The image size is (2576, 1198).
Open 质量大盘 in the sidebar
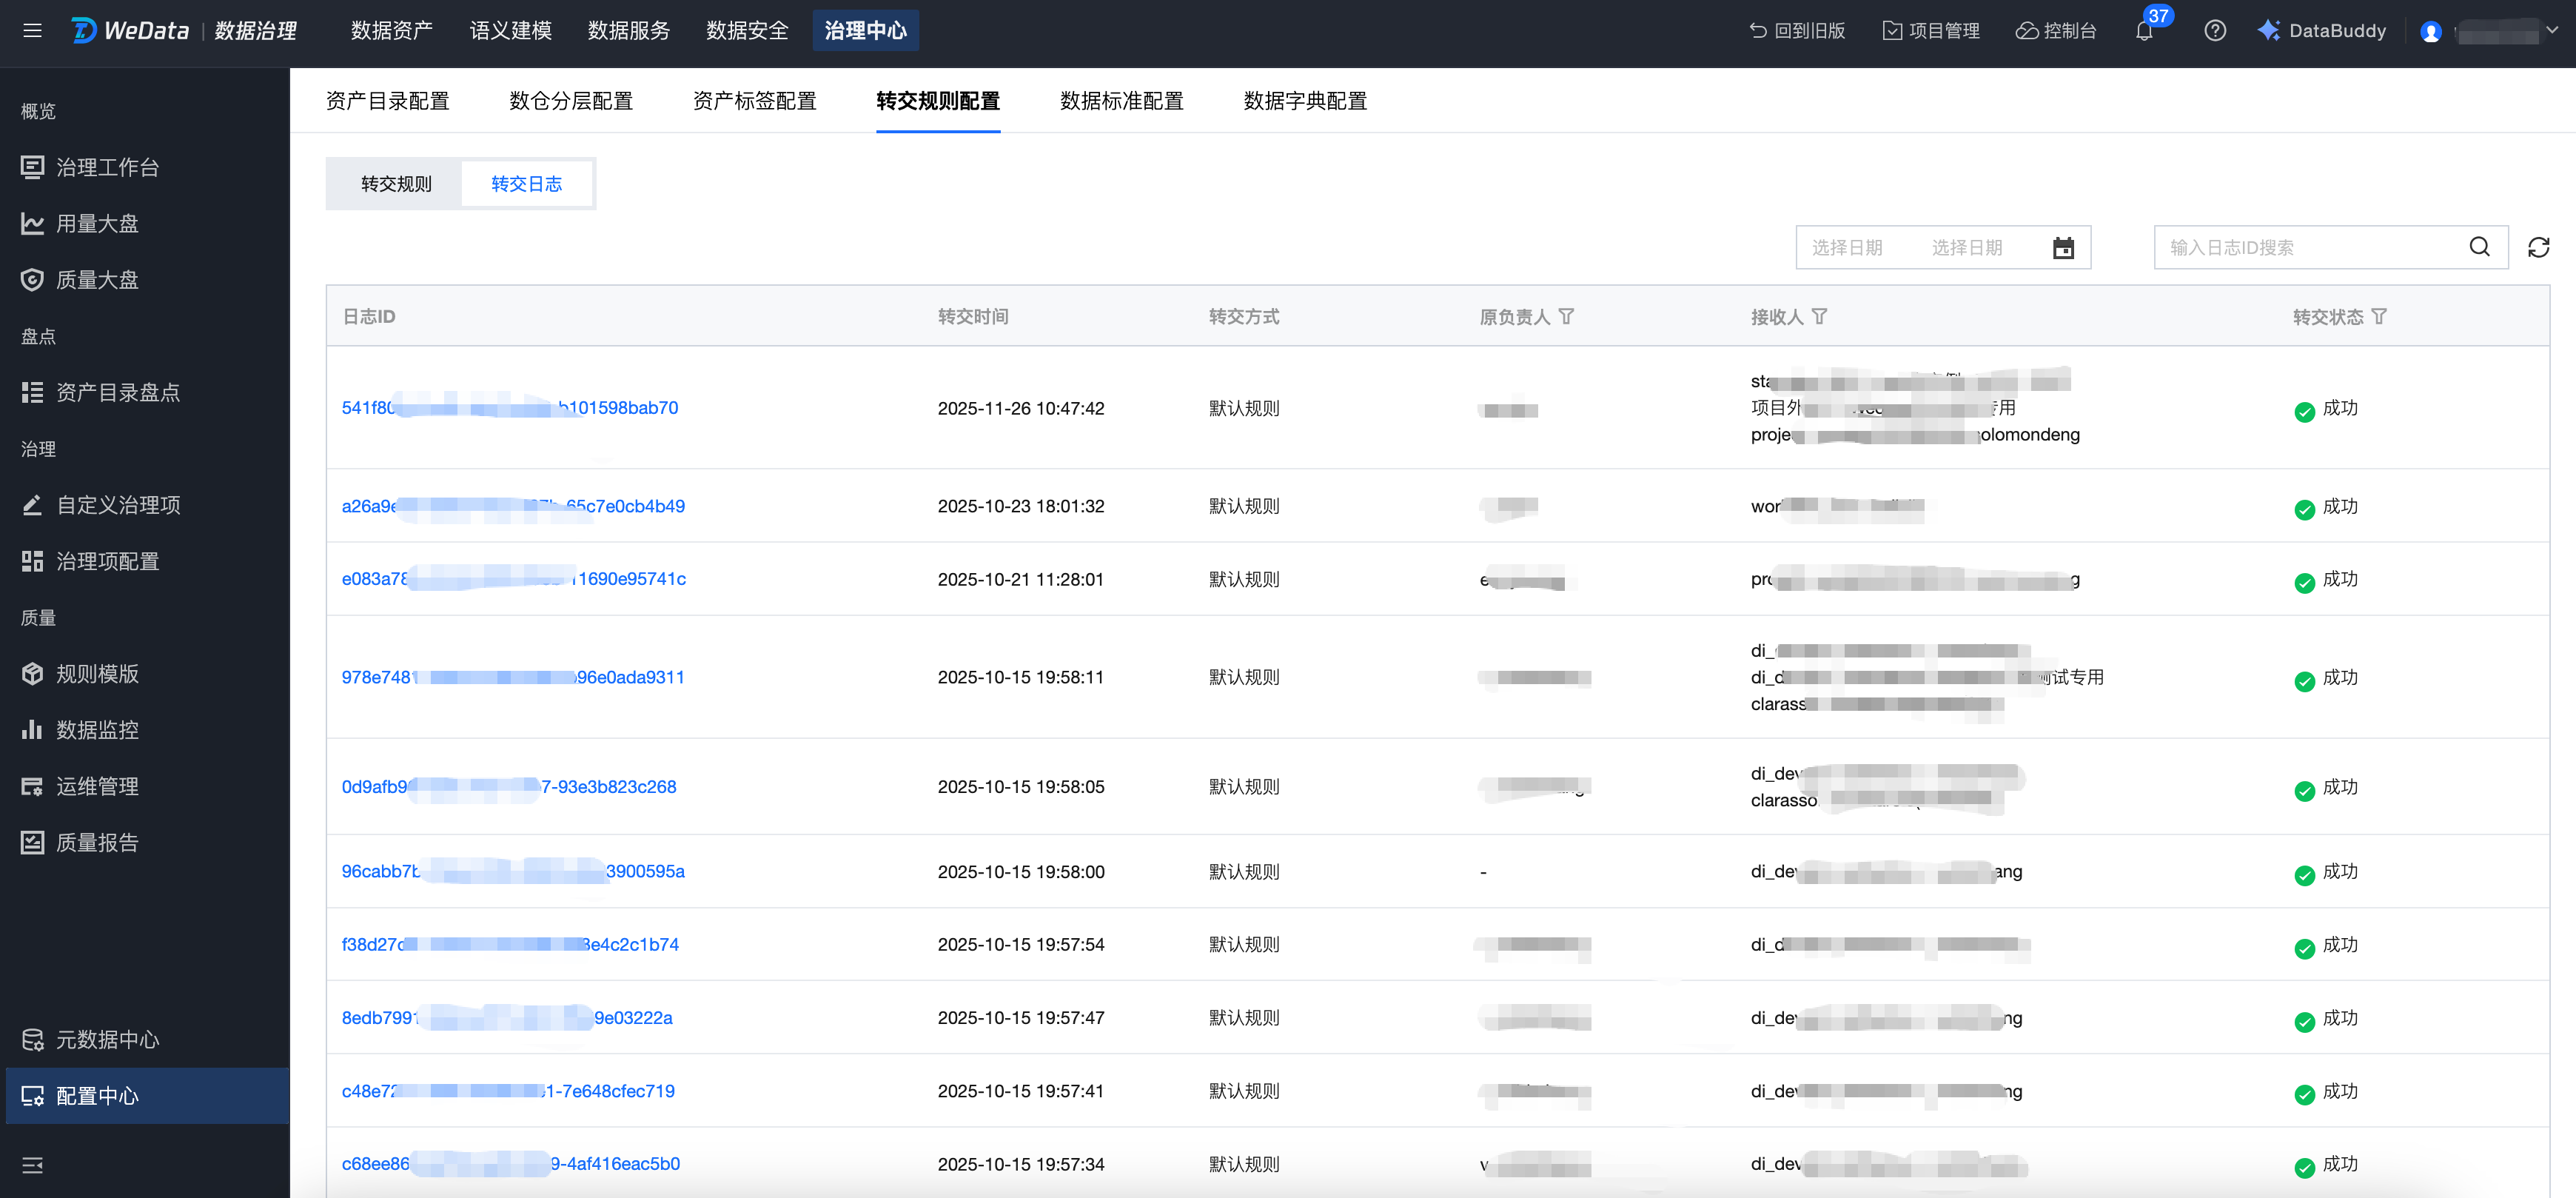pyautogui.click(x=97, y=280)
